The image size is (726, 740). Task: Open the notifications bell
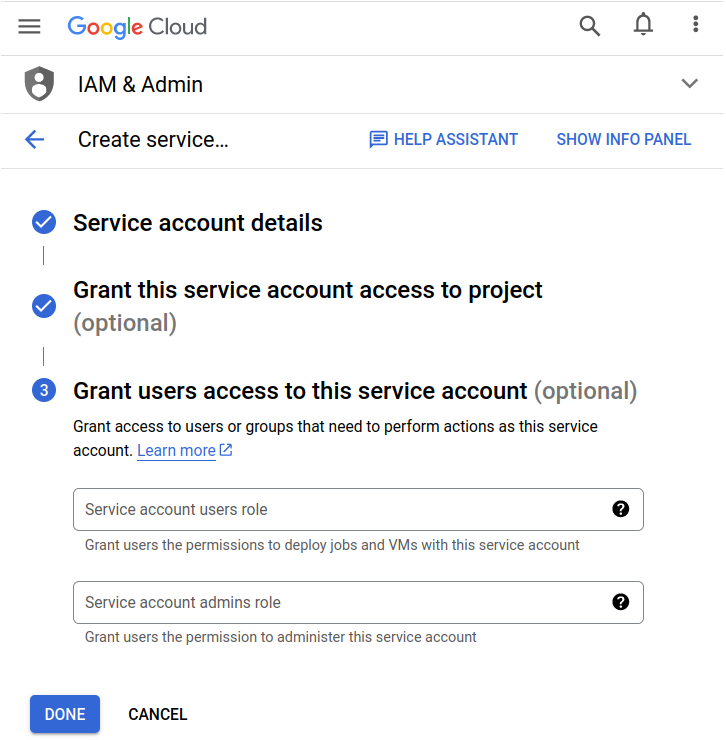tap(643, 26)
